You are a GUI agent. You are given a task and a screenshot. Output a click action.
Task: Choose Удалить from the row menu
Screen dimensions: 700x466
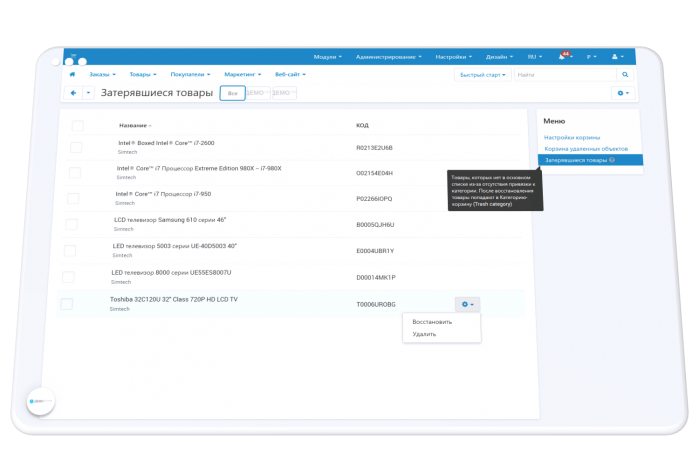tap(424, 334)
